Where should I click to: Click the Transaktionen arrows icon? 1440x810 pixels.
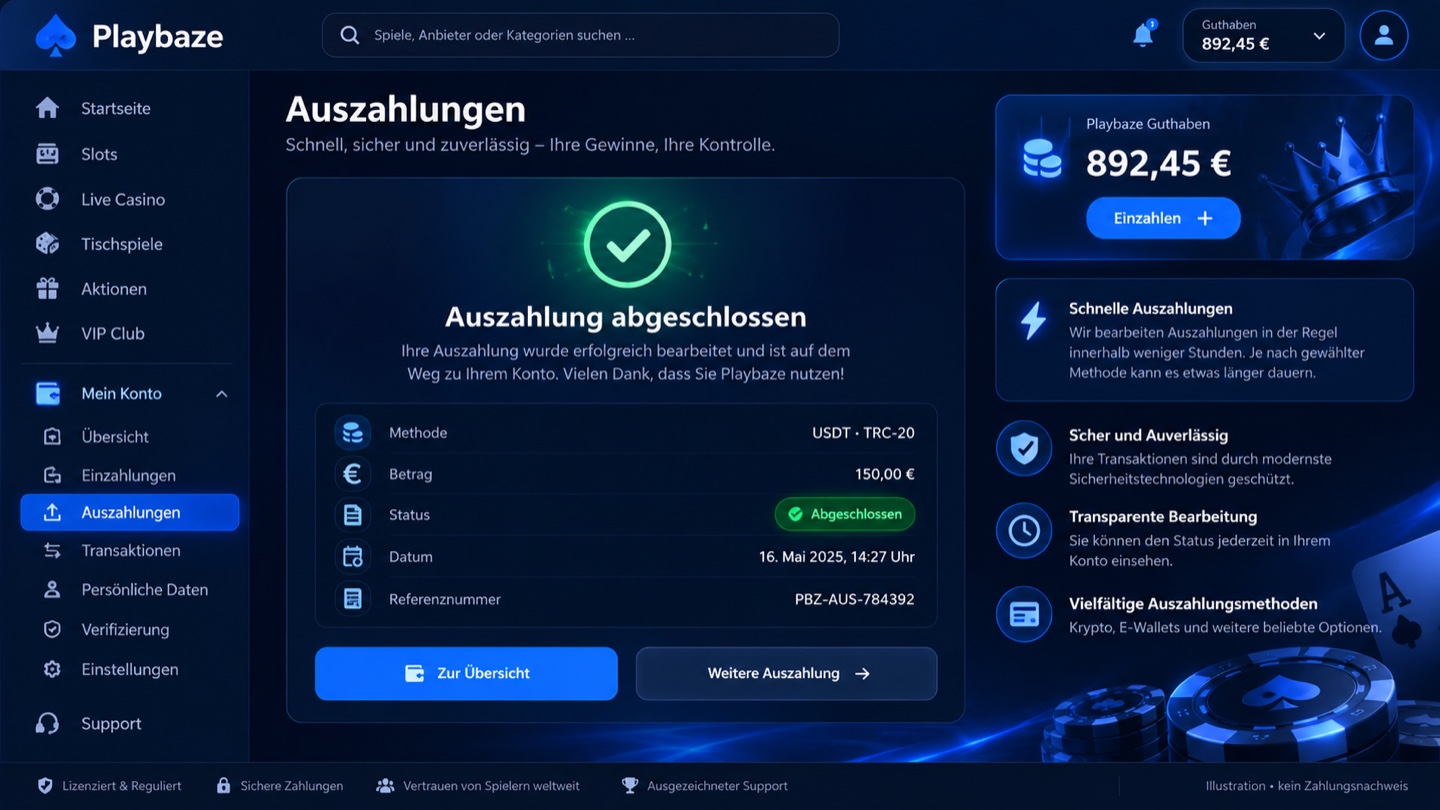52,550
